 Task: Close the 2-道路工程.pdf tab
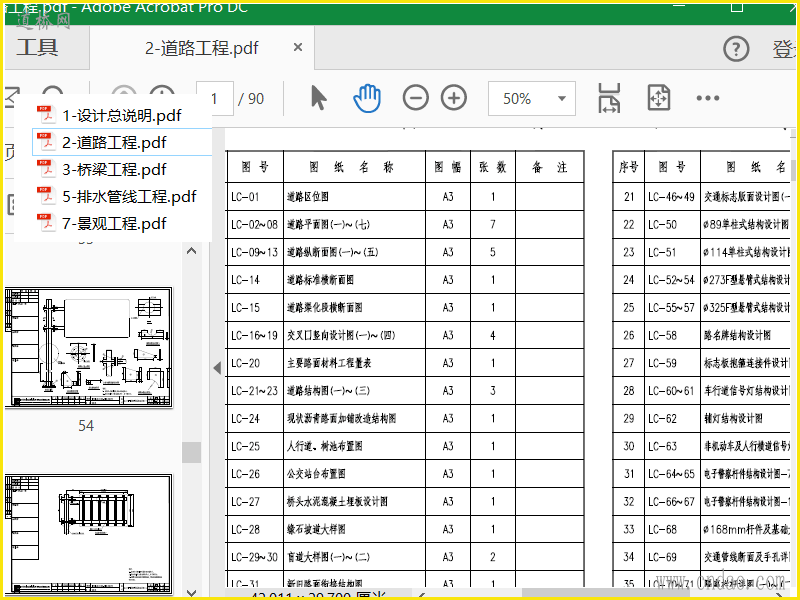click(x=298, y=47)
